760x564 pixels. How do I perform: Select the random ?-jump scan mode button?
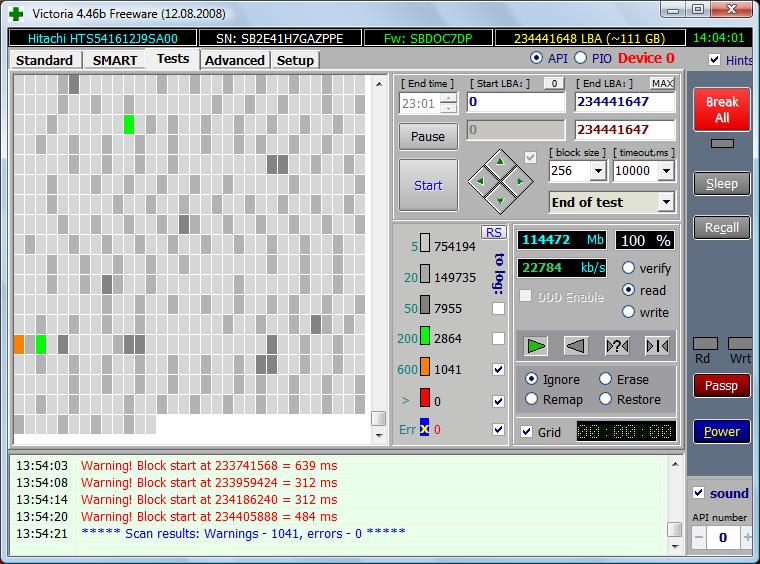point(617,346)
